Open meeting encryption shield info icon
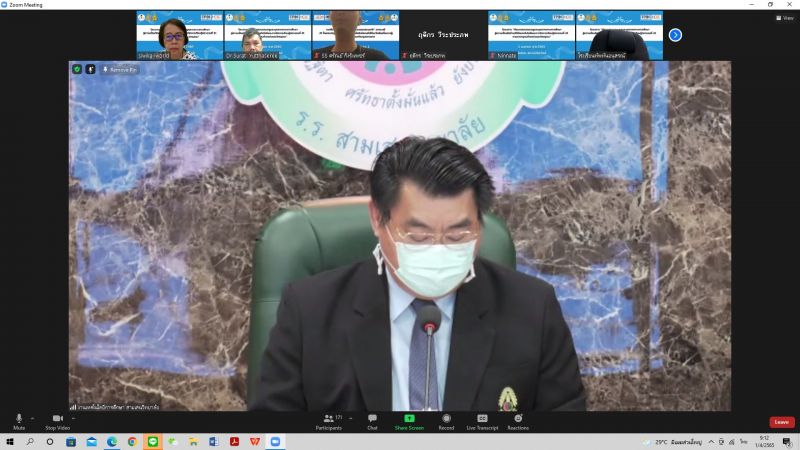This screenshot has height=450, width=800. click(77, 69)
